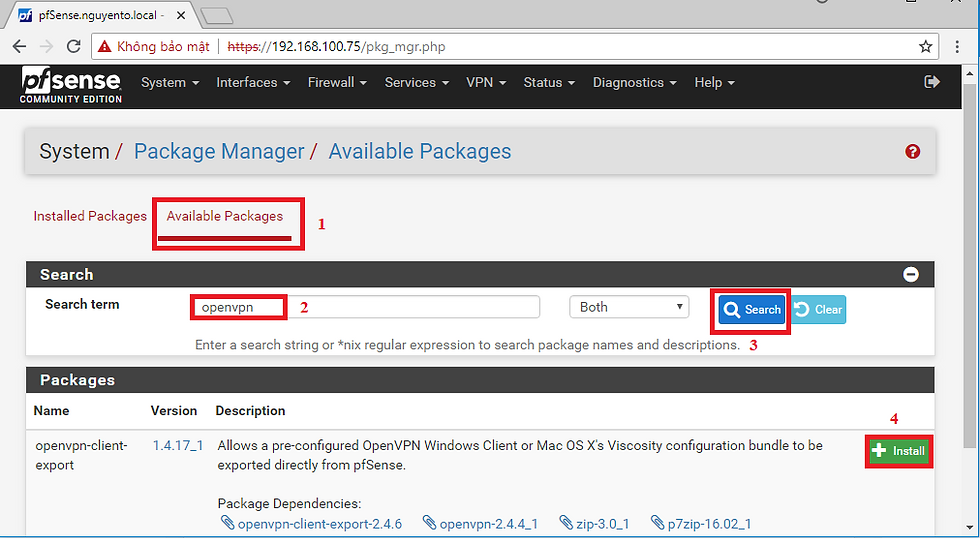Open dependency link zip-3.0_1
The height and width of the screenshot is (538, 980).
pyautogui.click(x=594, y=523)
